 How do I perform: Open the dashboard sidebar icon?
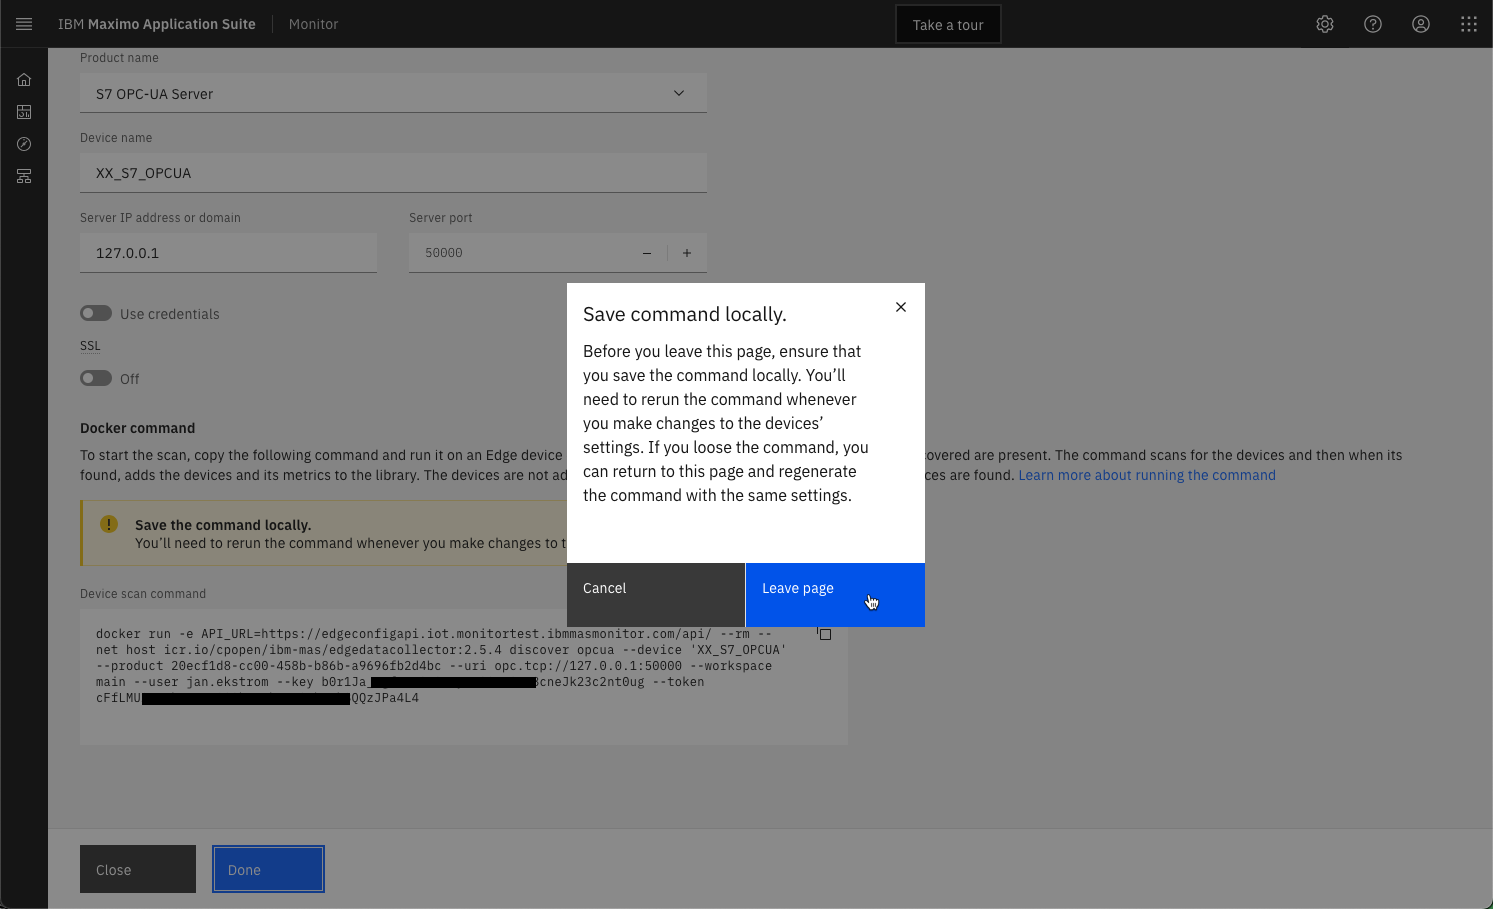(x=24, y=112)
